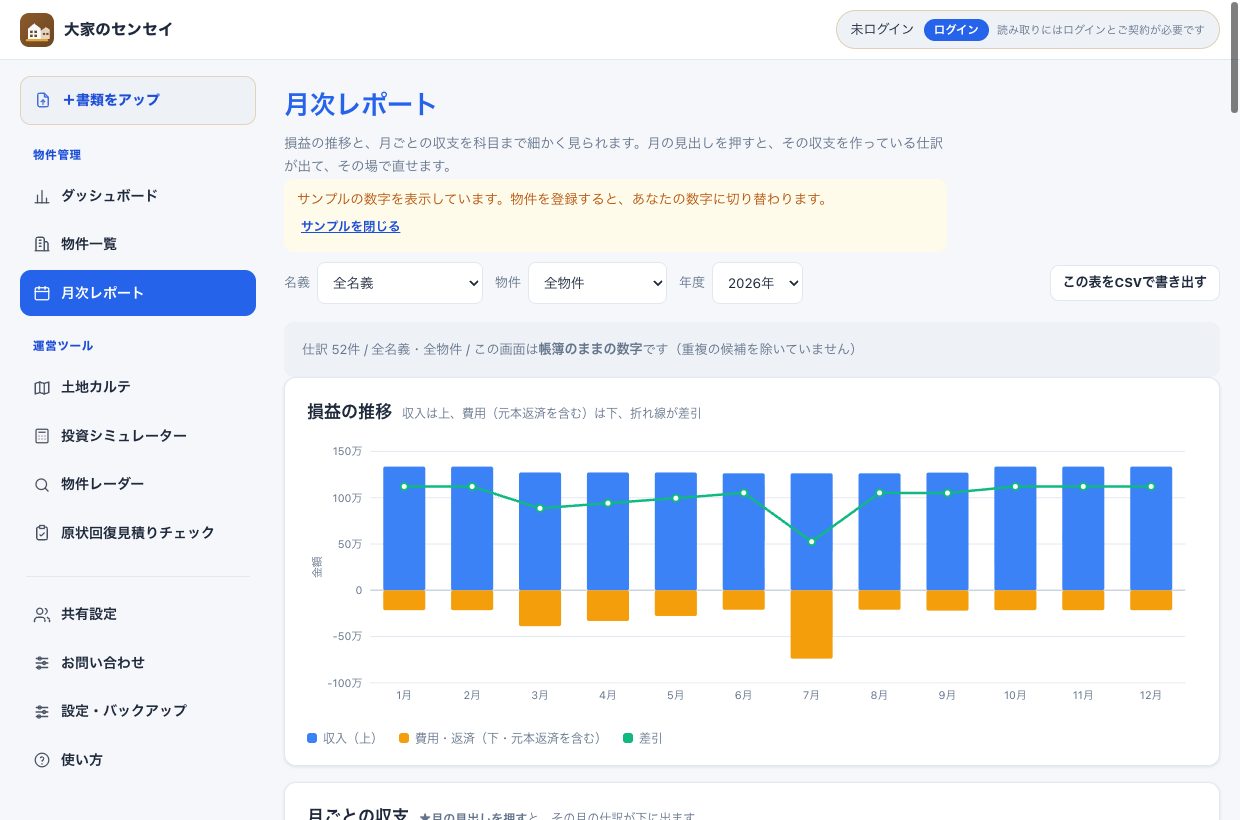Open the ダッシュボード page
Screen dimensions: 1240x820
[x=138, y=196]
